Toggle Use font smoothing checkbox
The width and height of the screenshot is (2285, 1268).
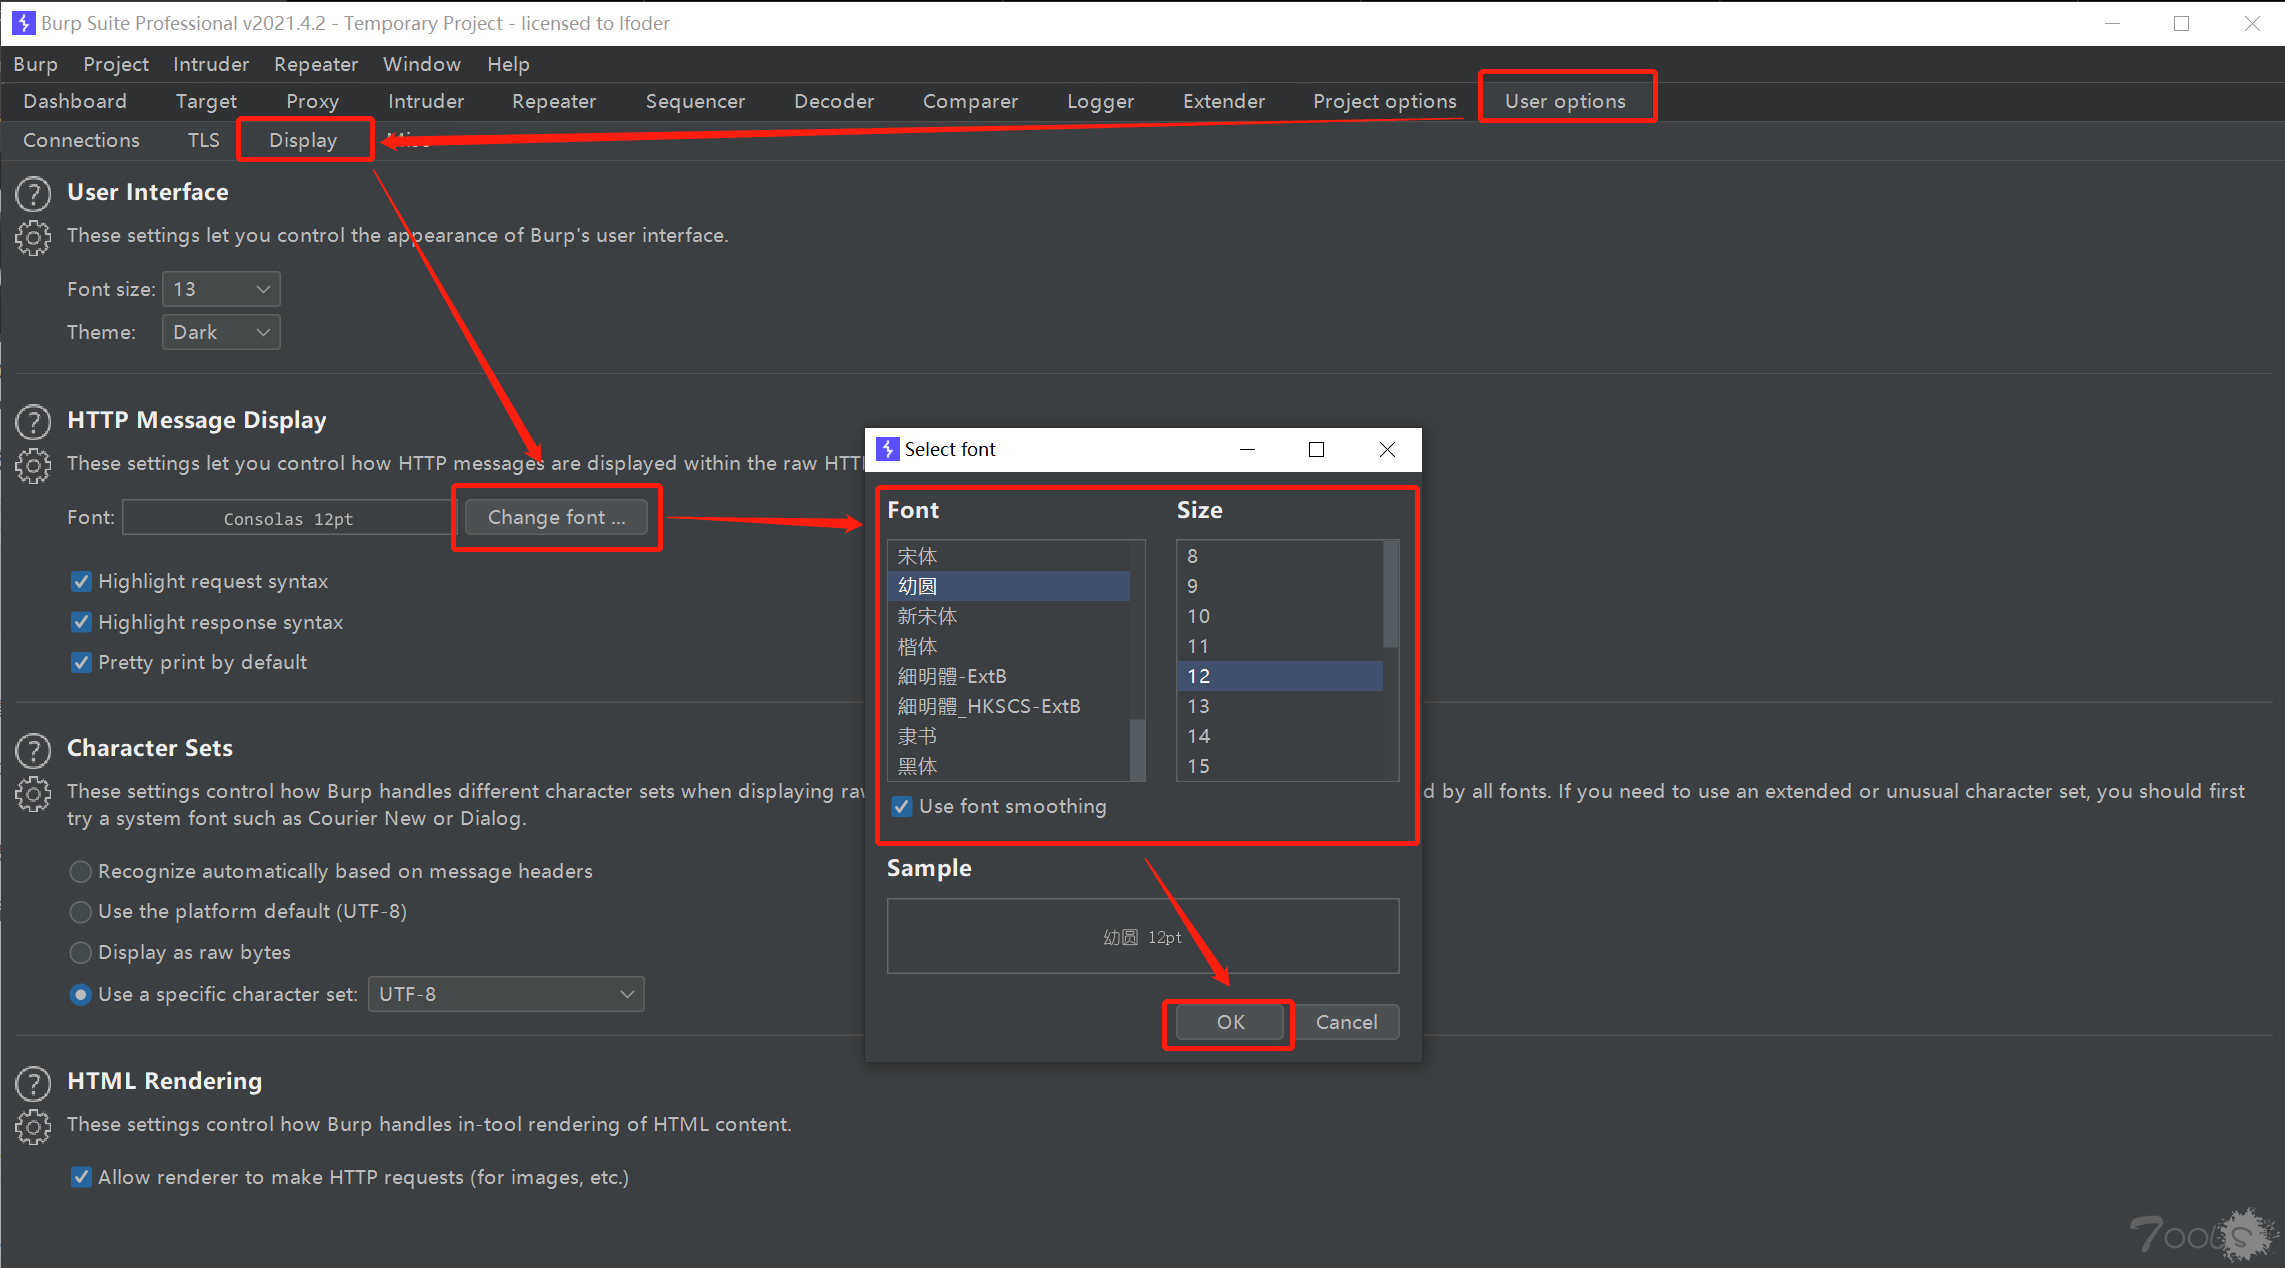902,806
